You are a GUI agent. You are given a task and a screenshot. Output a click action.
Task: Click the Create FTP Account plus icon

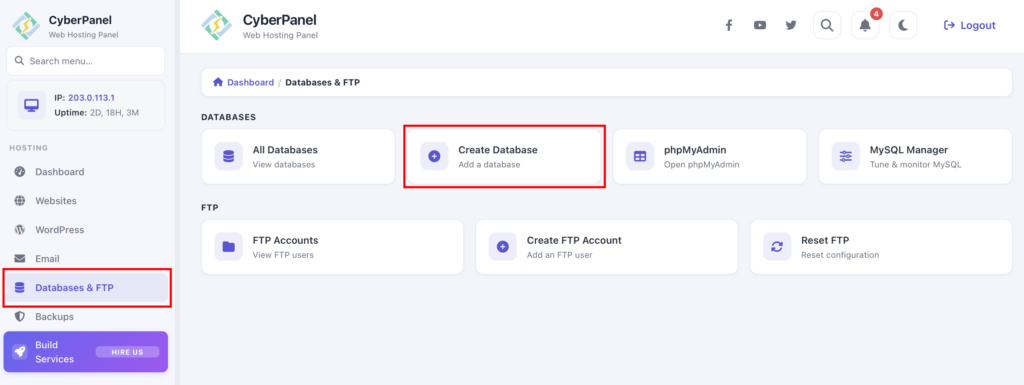point(503,247)
